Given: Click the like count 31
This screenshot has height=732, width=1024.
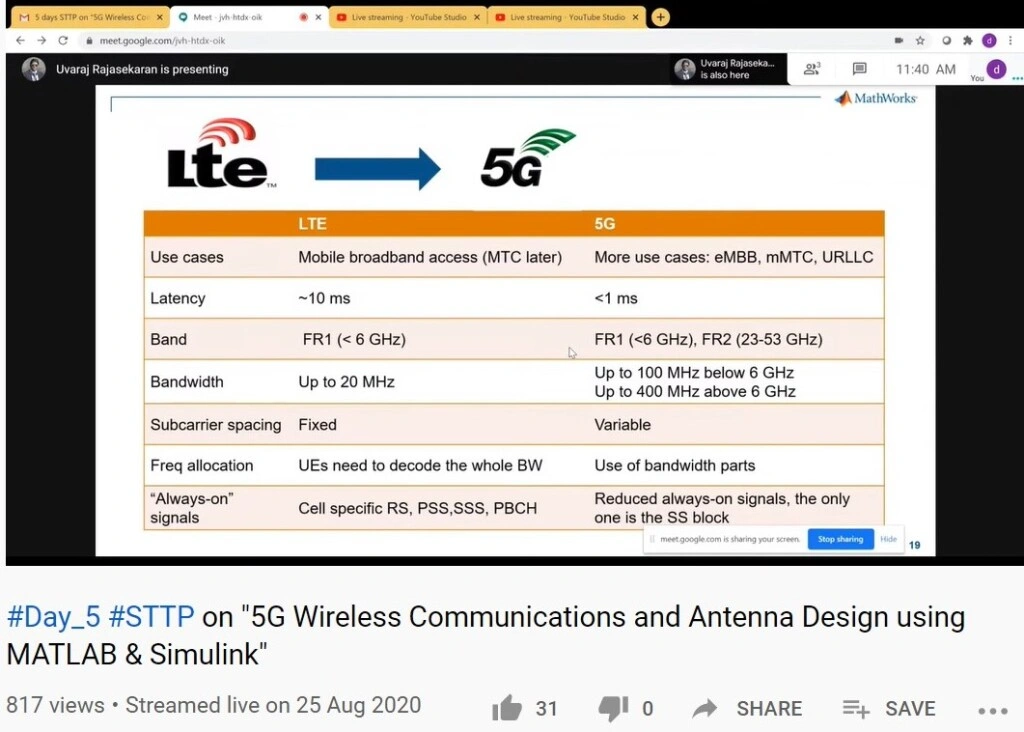Looking at the screenshot, I should 546,708.
